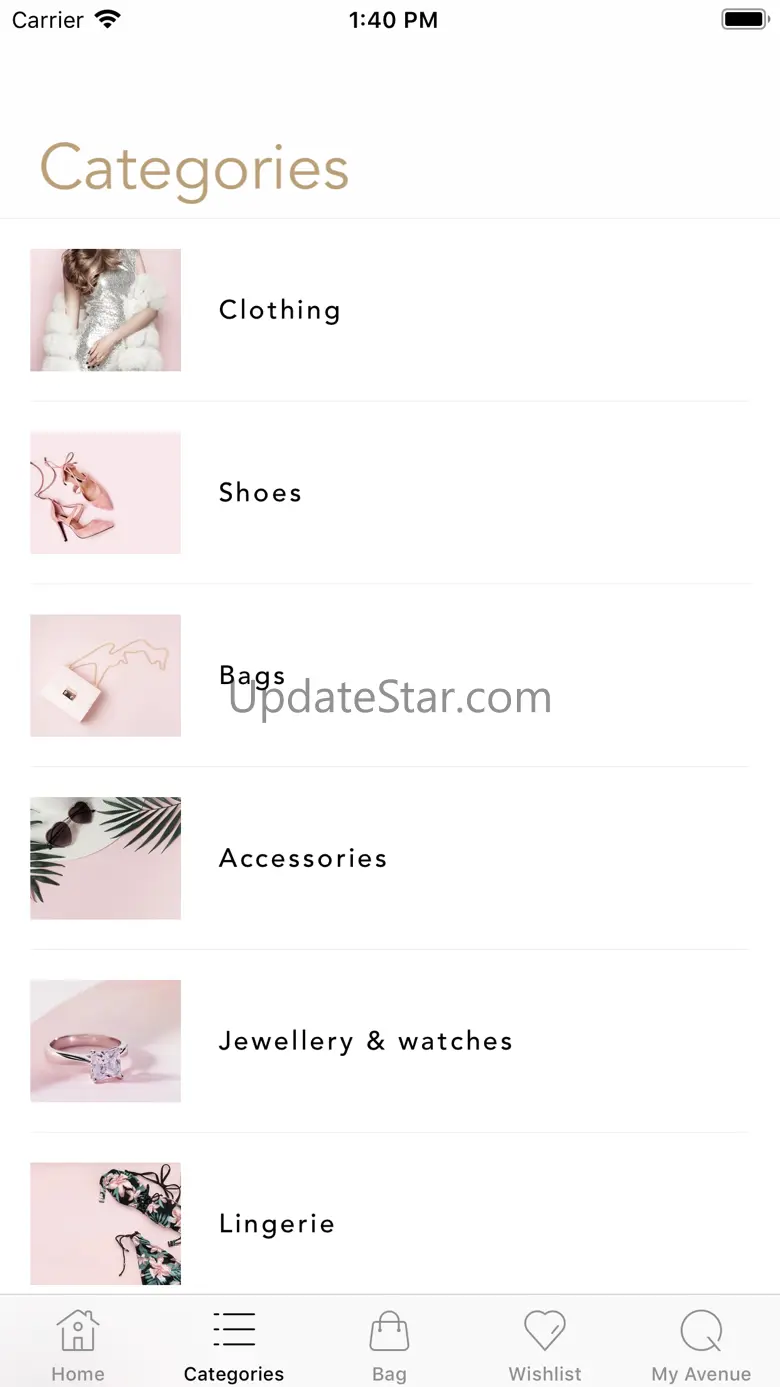
Task: Open the shopping Bag icon
Action: click(389, 1331)
